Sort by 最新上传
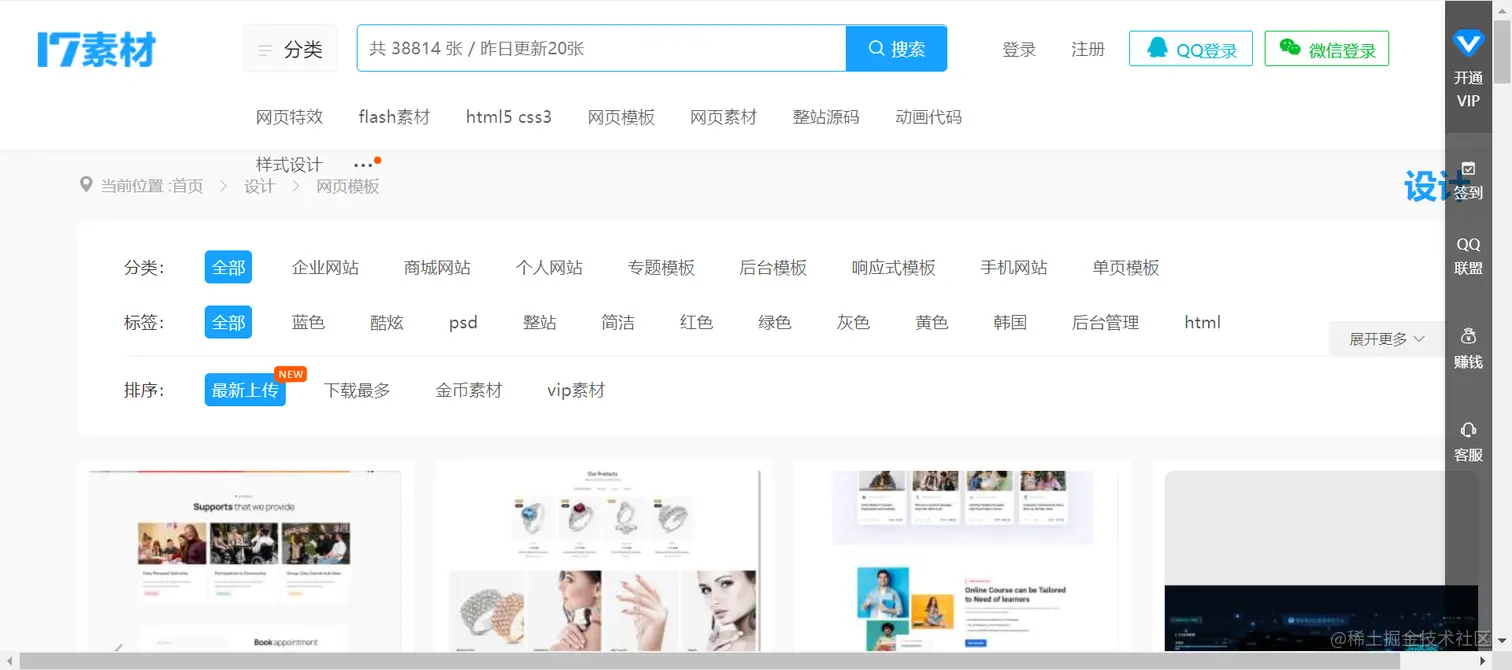Screen dimensions: 1512x670 (245, 390)
